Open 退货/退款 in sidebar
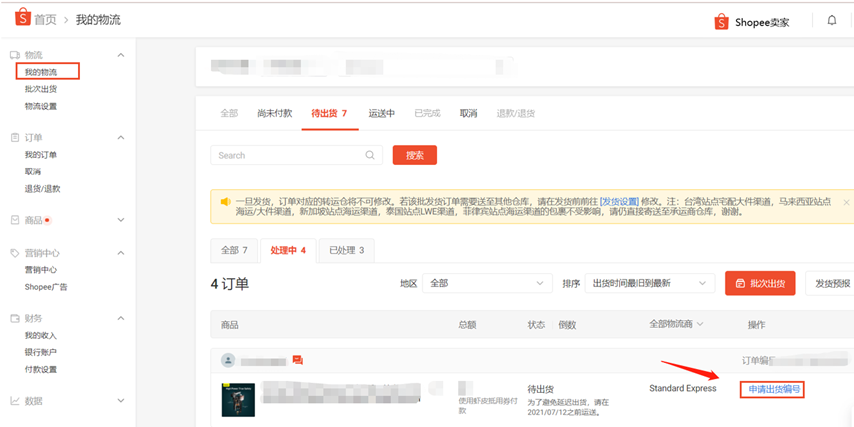Viewport: 854px width, 427px height. pyautogui.click(x=42, y=189)
